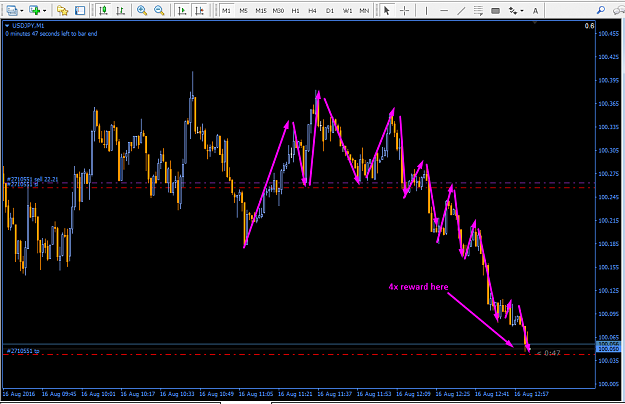625x404 pixels.
Task: Zoom in on the chart
Action: pyautogui.click(x=142, y=10)
